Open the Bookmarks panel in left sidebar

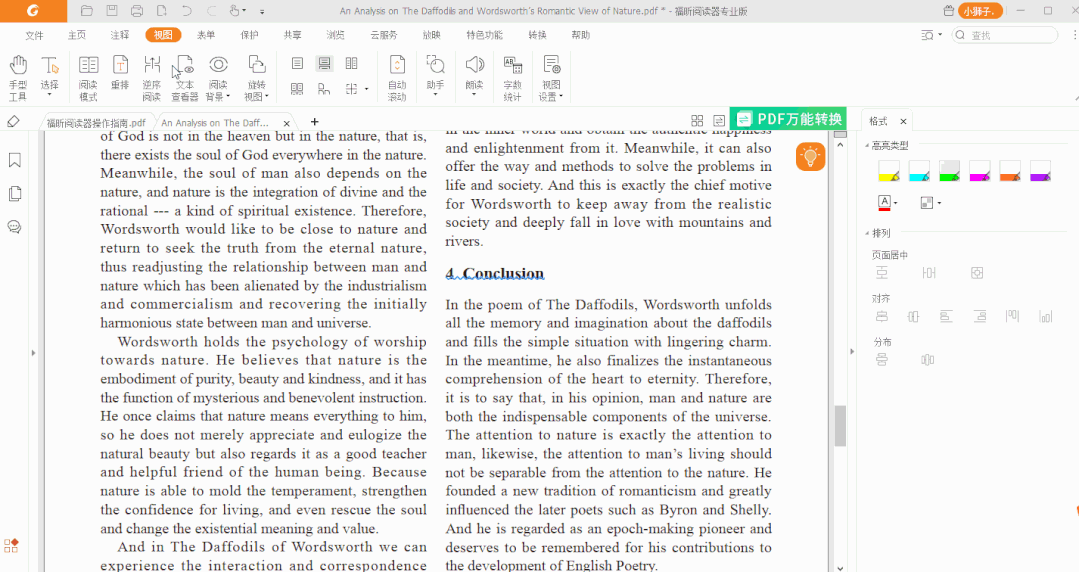pos(14,160)
